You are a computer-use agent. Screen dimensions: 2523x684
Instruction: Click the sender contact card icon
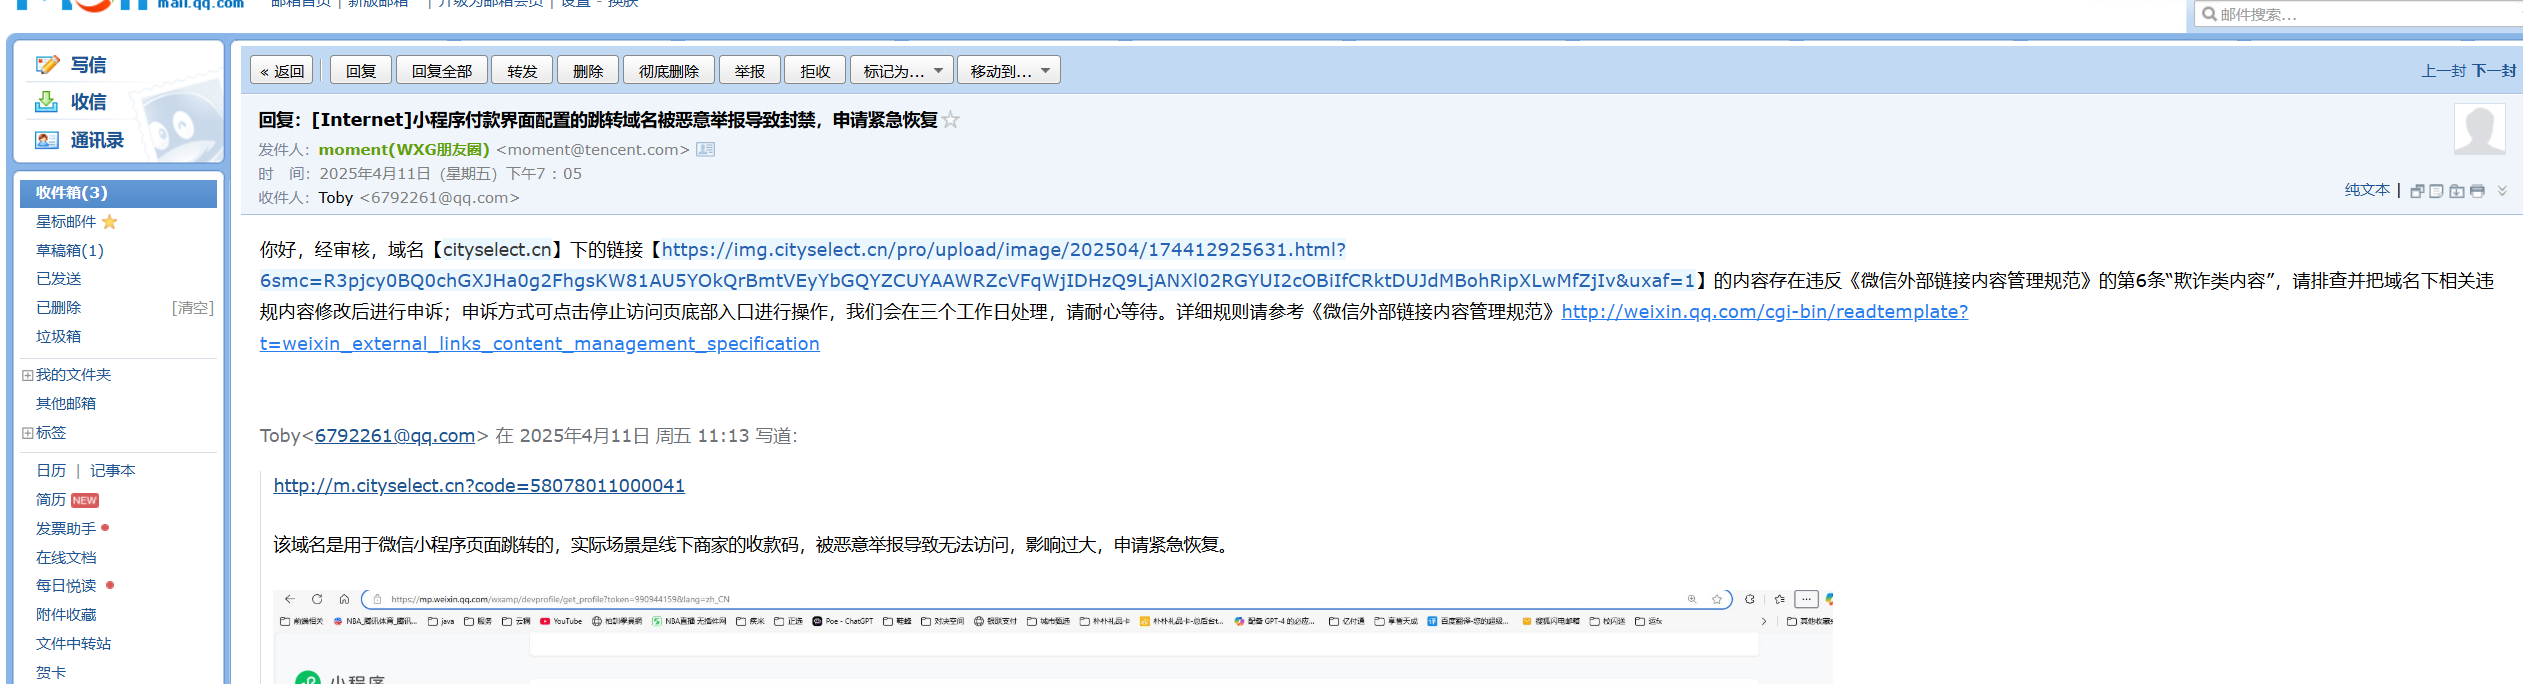[706, 150]
